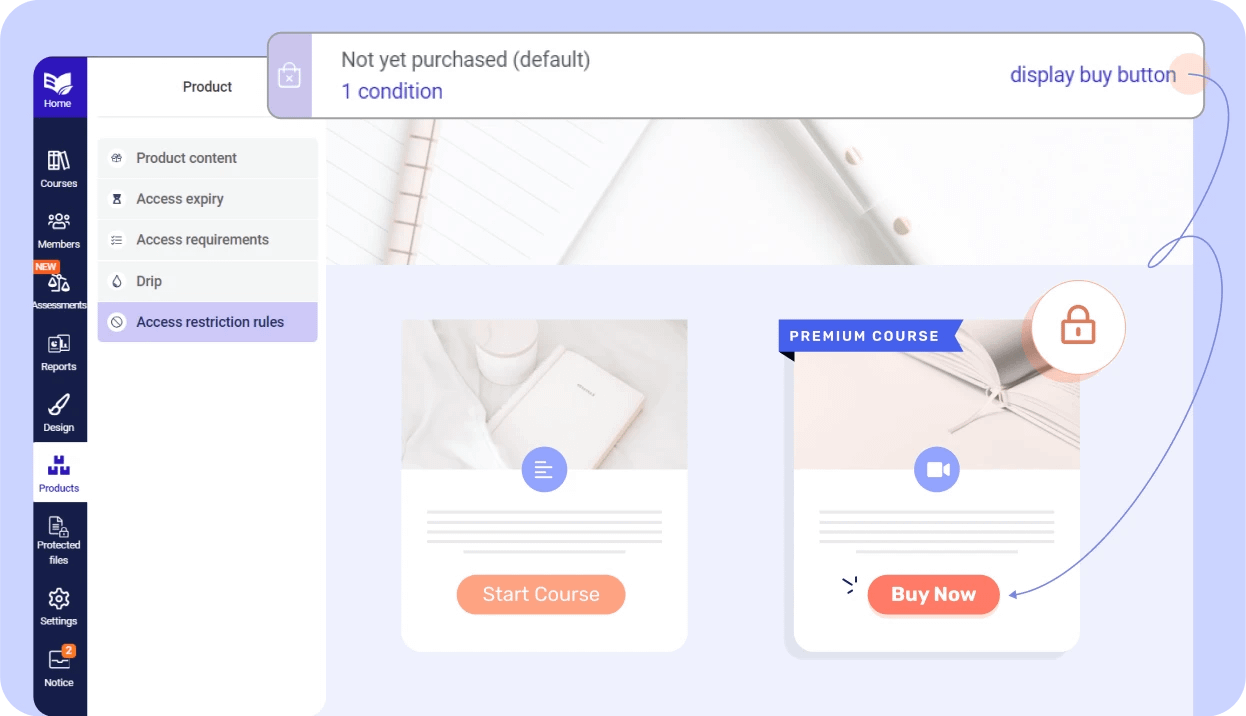Open the Access expiry menu item
The width and height of the screenshot is (1246, 716).
(180, 199)
